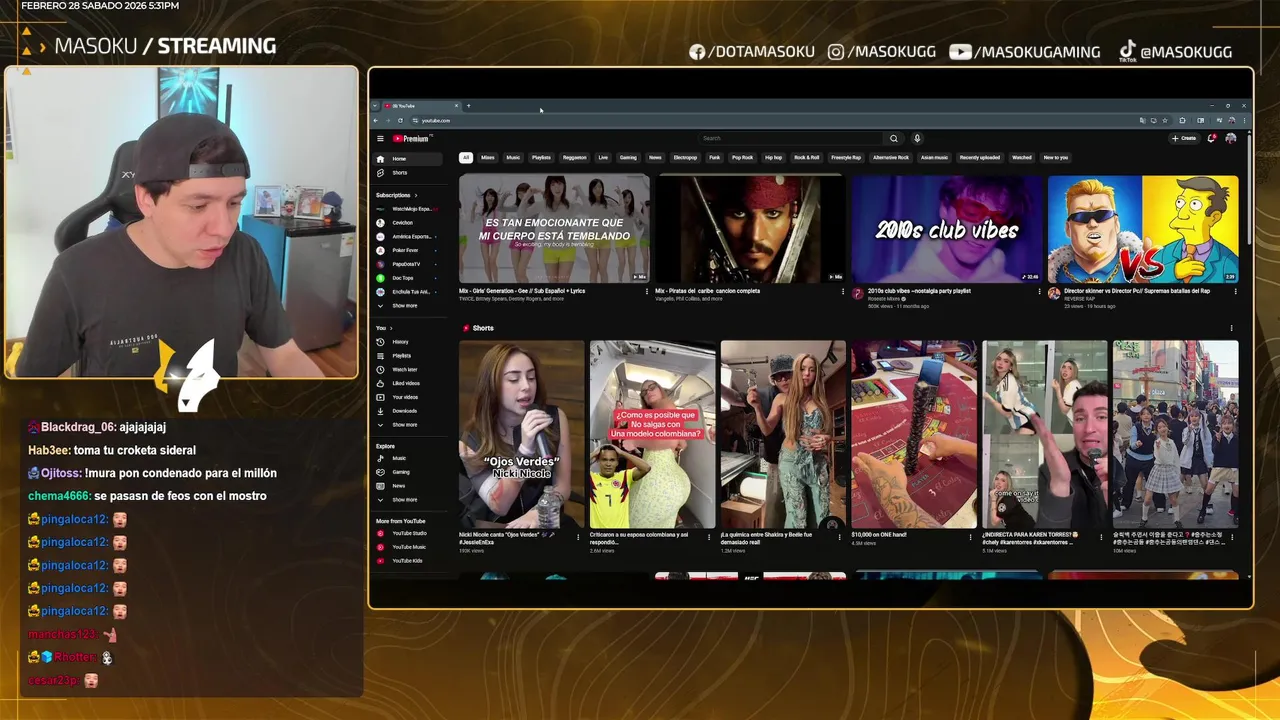Expand Show more under You section
The image size is (1280, 720).
408,425
